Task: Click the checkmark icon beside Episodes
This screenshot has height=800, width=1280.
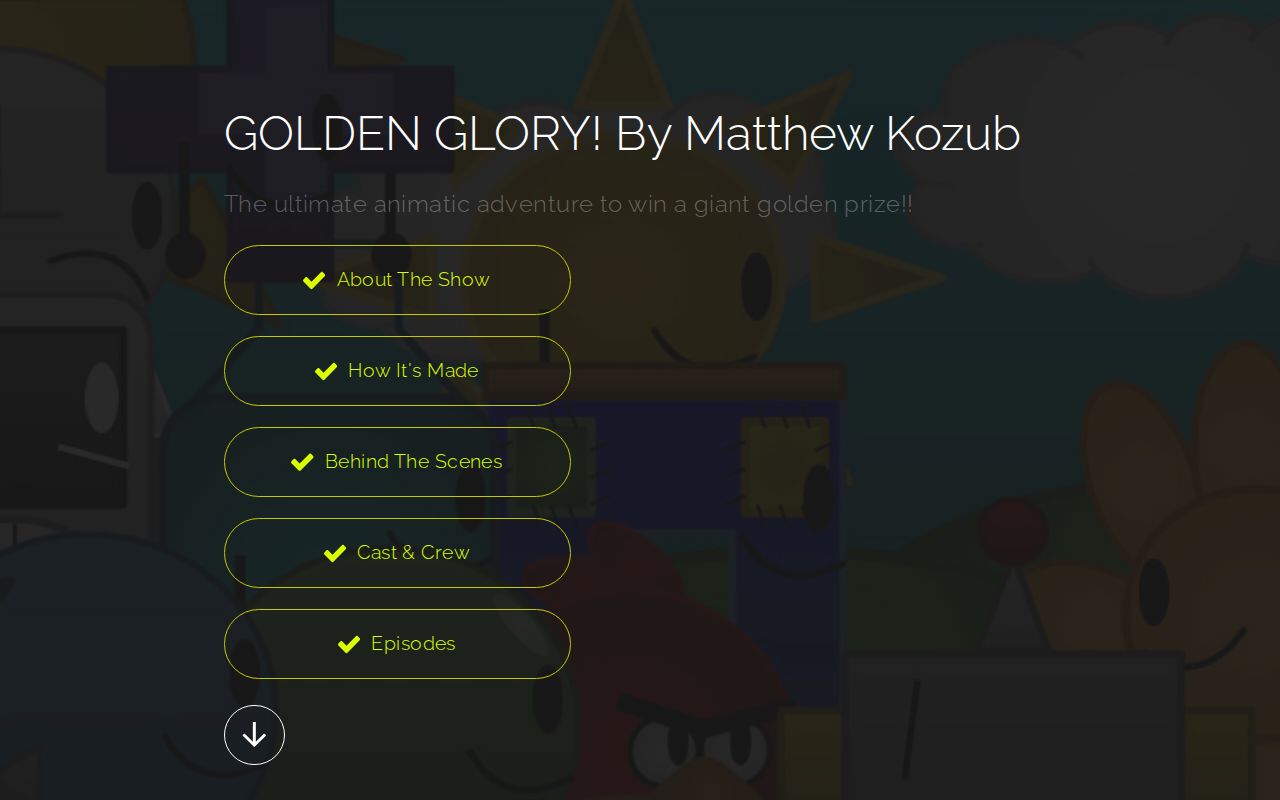Action: (348, 644)
